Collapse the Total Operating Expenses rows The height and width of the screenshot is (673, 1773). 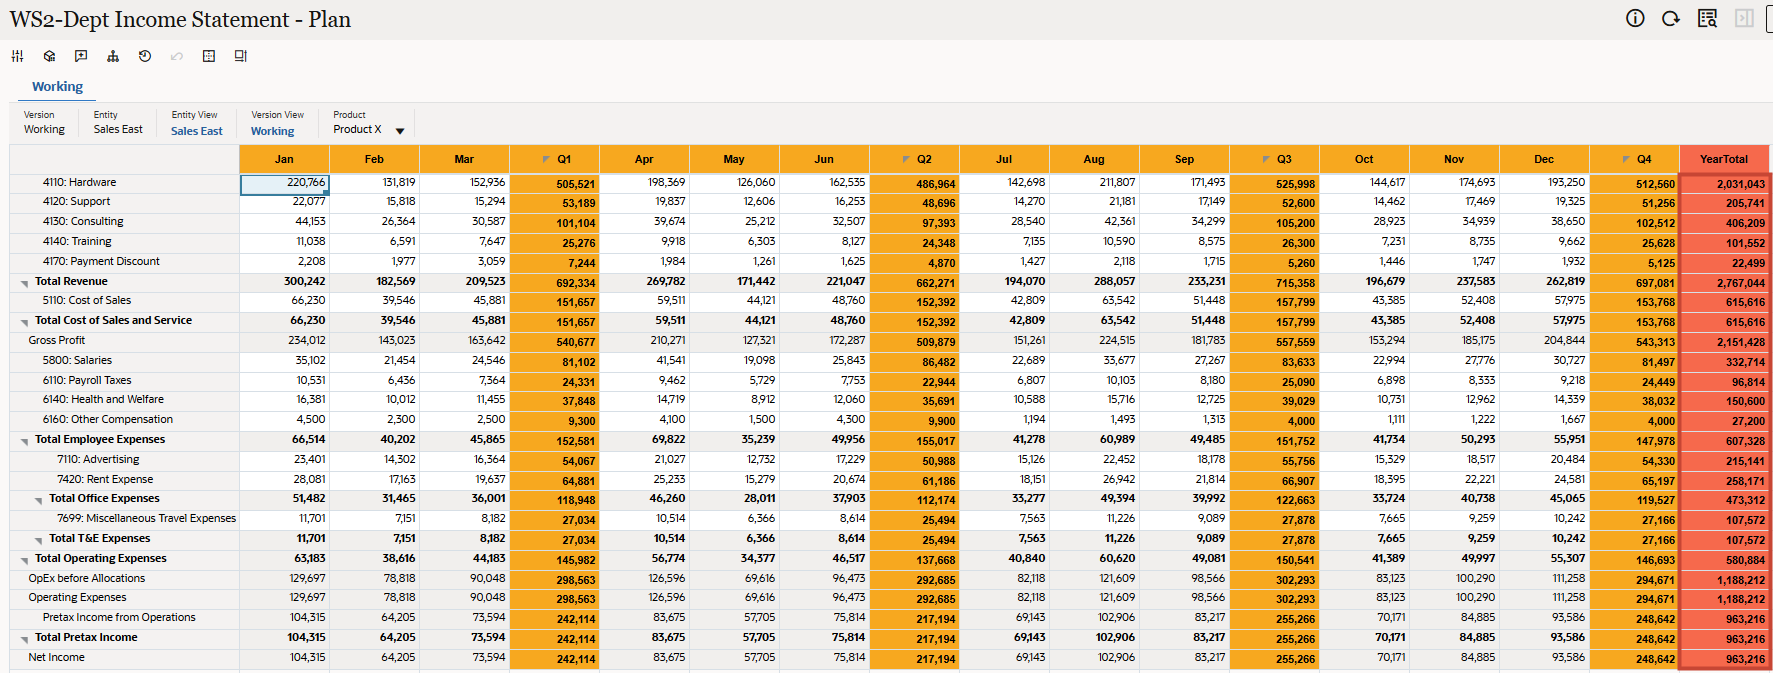click(25, 560)
